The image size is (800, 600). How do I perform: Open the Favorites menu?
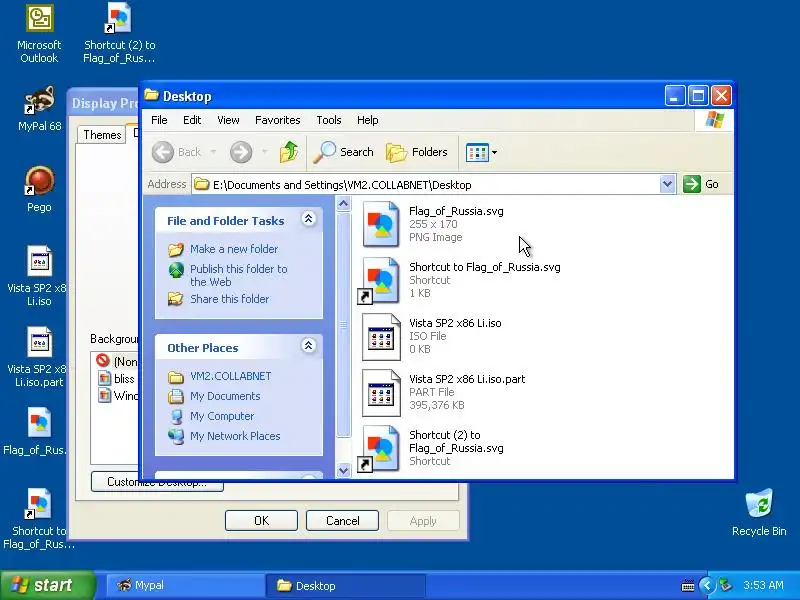point(278,120)
